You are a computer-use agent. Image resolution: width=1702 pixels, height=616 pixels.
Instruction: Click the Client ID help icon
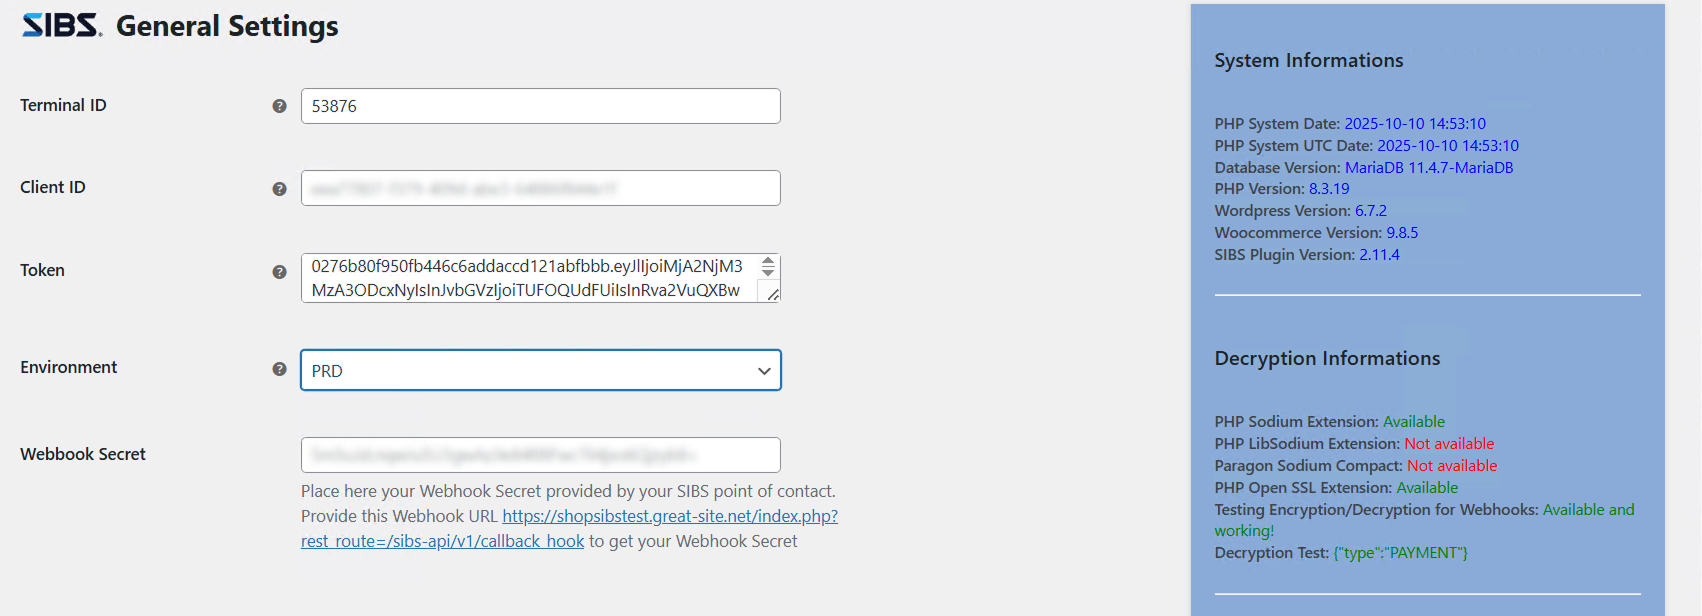[x=280, y=189]
